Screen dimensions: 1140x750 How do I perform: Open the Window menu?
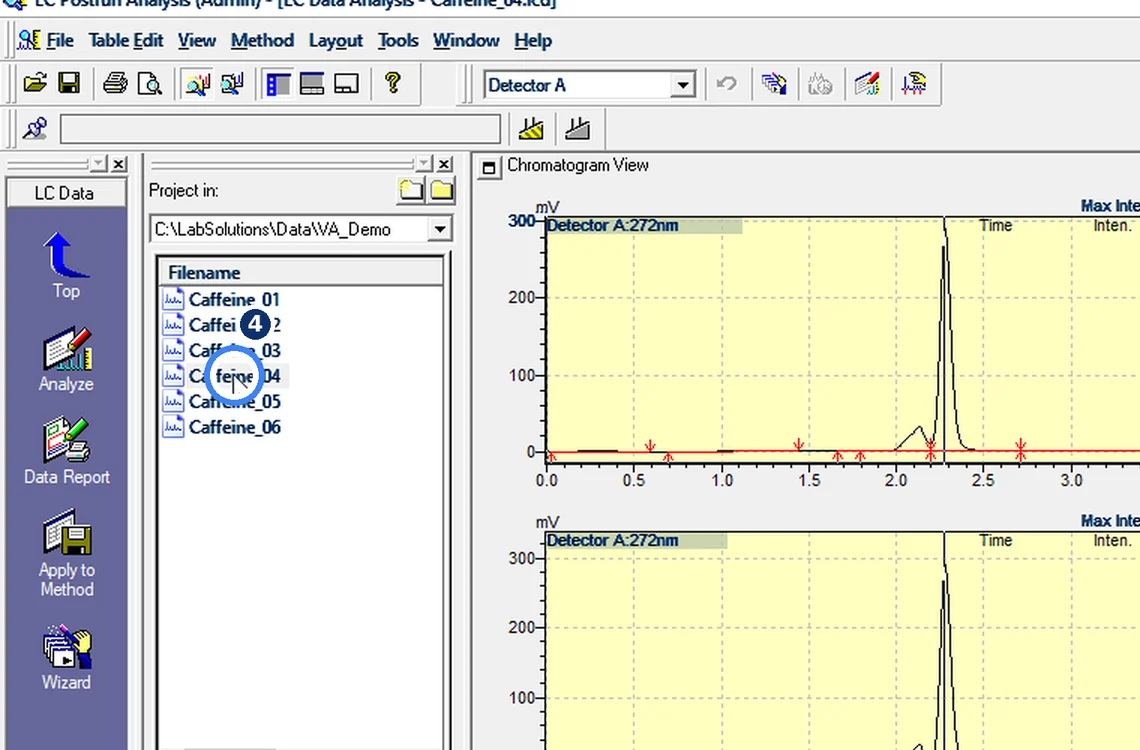tap(466, 41)
